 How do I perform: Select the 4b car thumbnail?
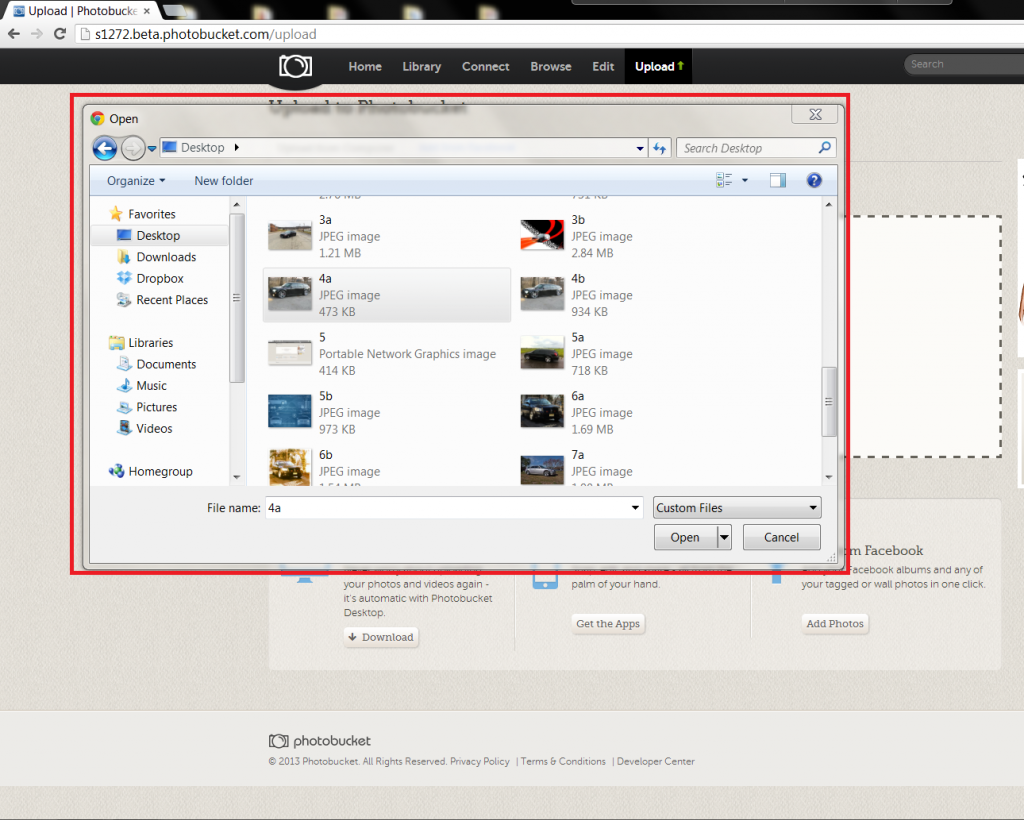542,294
